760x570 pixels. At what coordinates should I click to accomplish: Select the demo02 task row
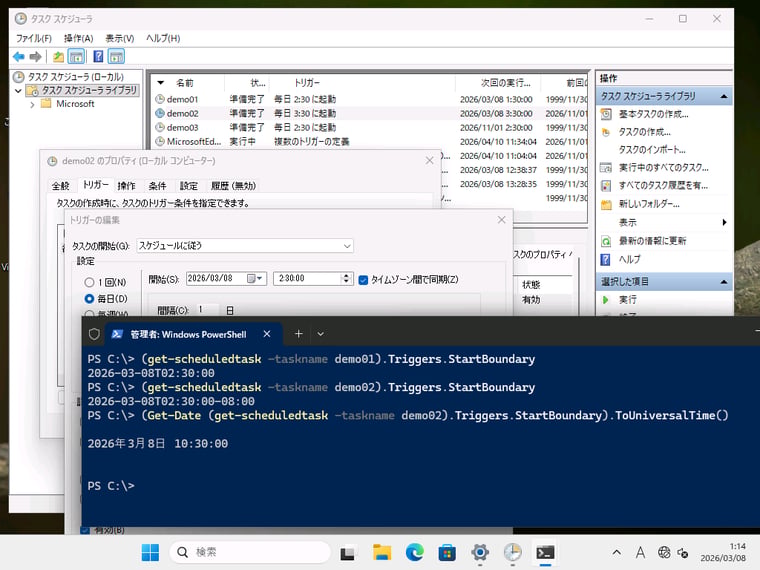coord(369,113)
